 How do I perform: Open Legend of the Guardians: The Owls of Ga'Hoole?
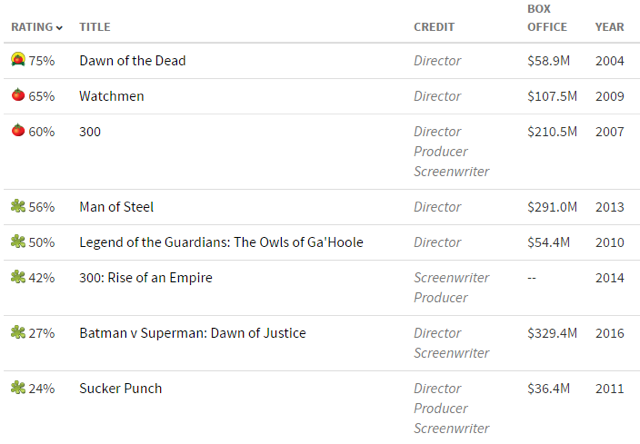click(221, 242)
